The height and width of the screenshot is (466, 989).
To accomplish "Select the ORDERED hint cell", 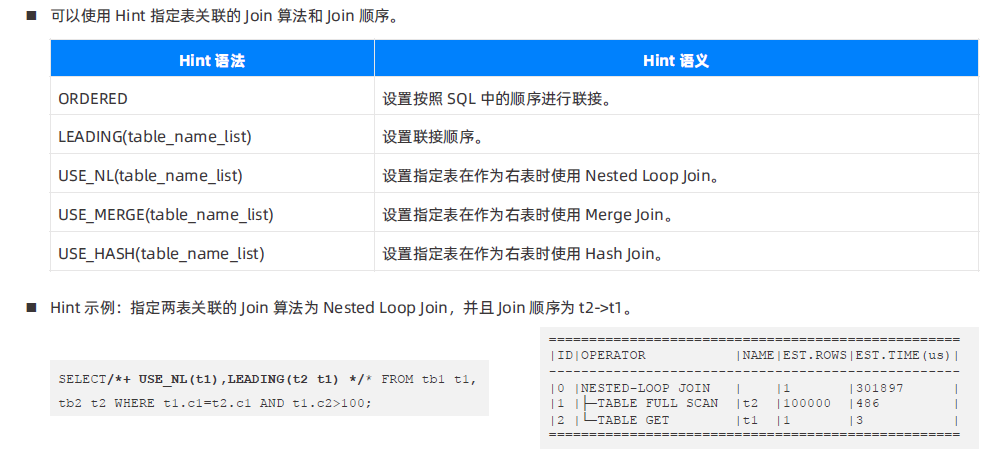I will (x=213, y=99).
